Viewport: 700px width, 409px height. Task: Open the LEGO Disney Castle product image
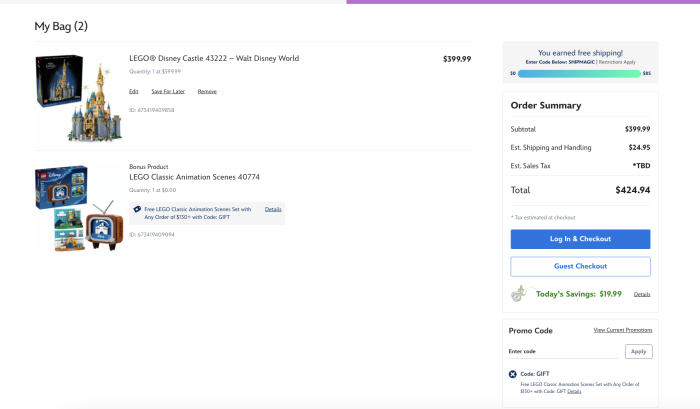79,97
